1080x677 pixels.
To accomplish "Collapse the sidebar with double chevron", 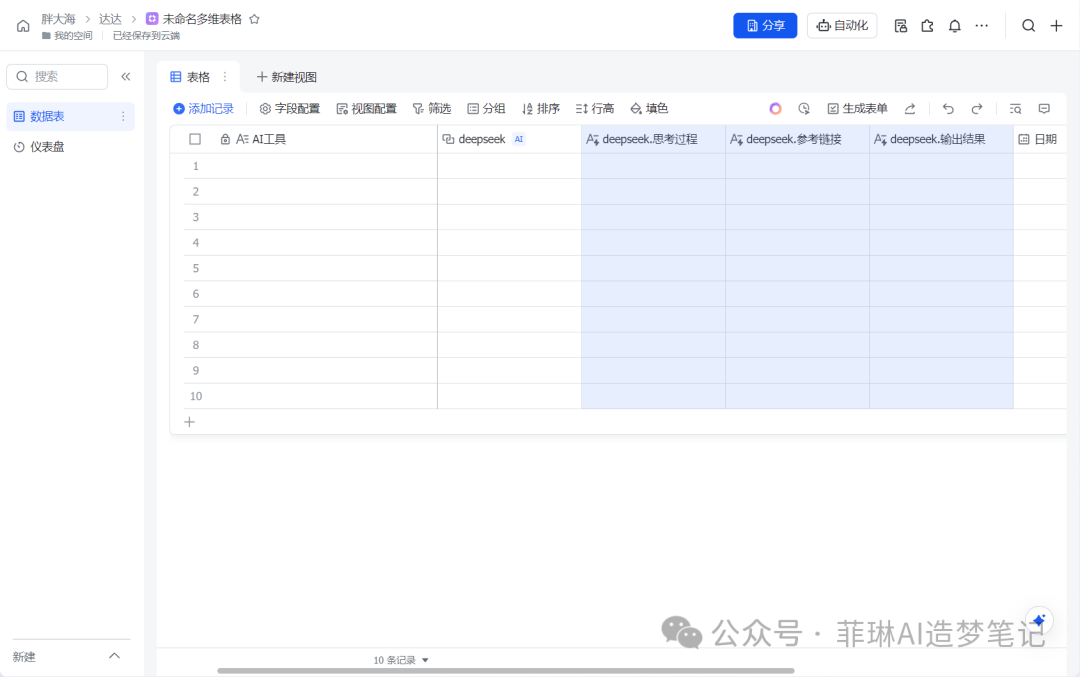I will pos(125,76).
